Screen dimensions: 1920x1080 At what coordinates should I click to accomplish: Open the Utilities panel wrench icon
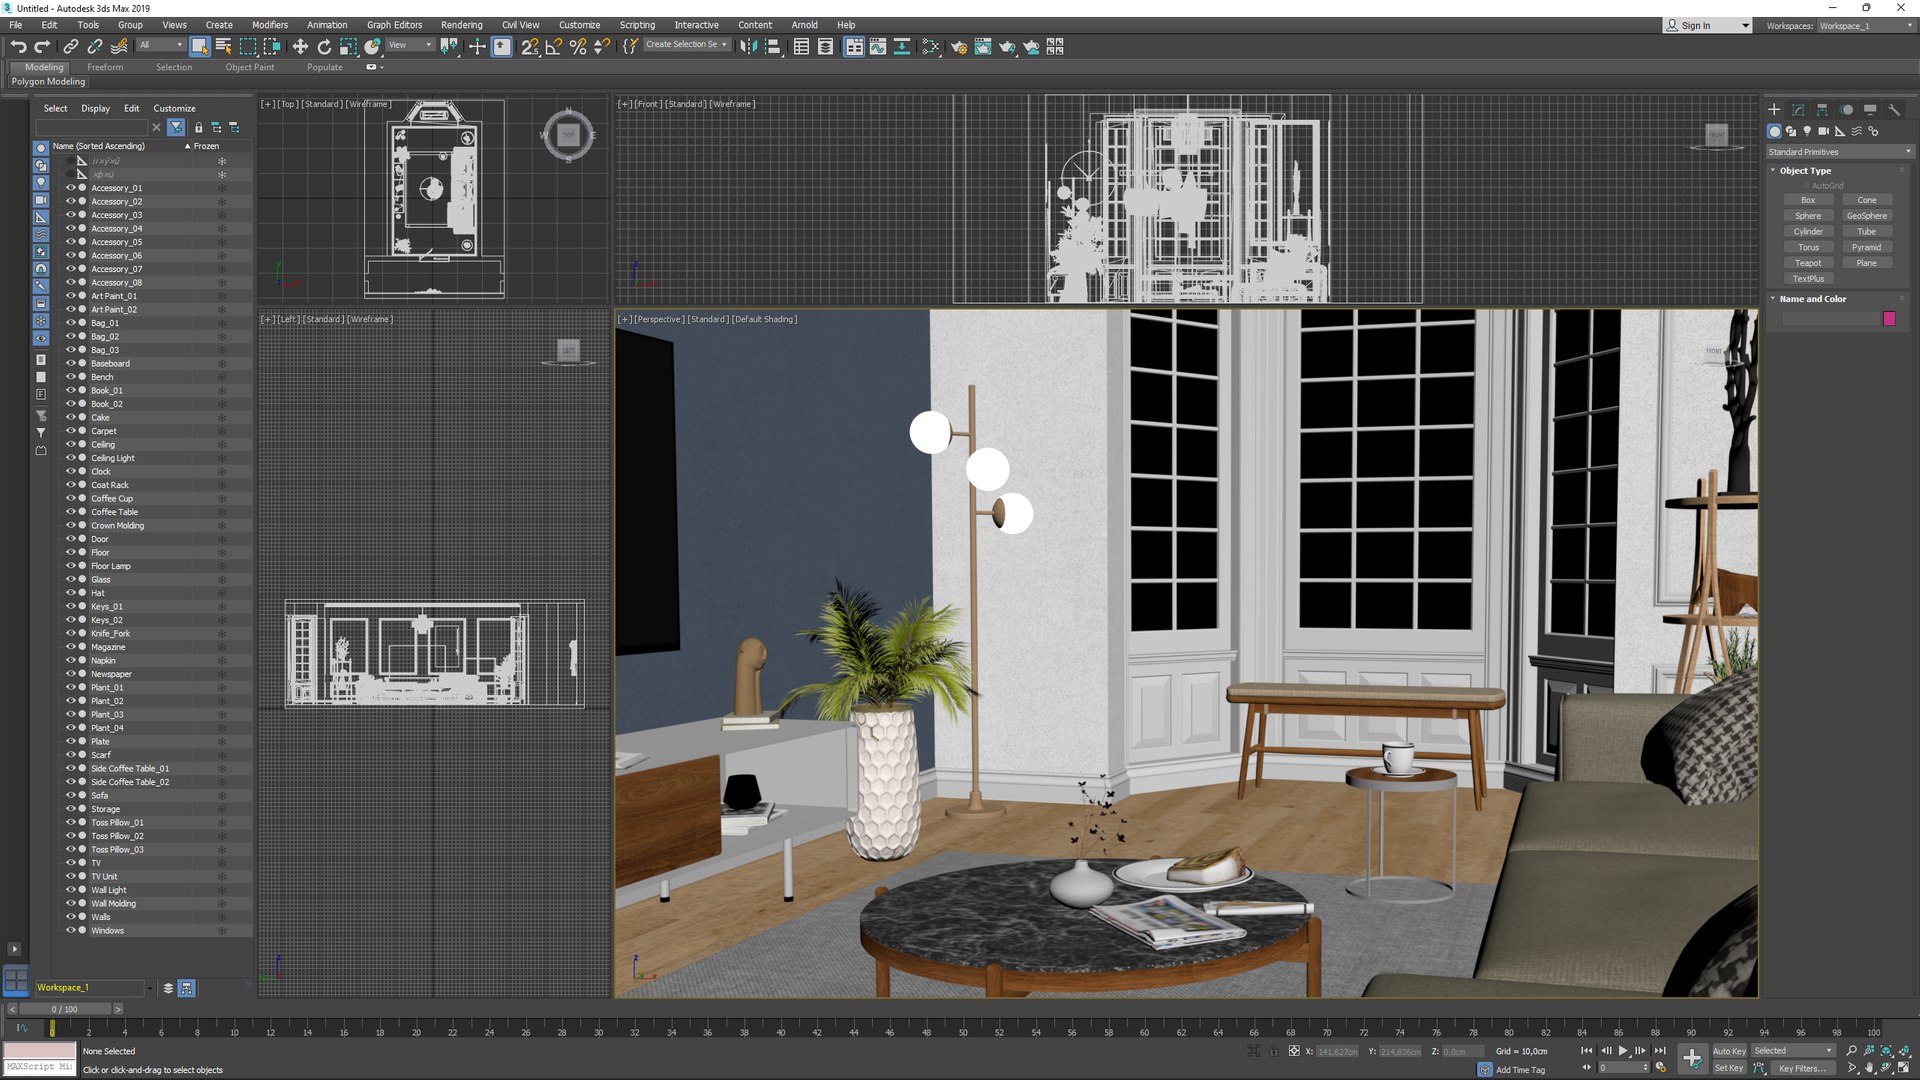point(1894,110)
